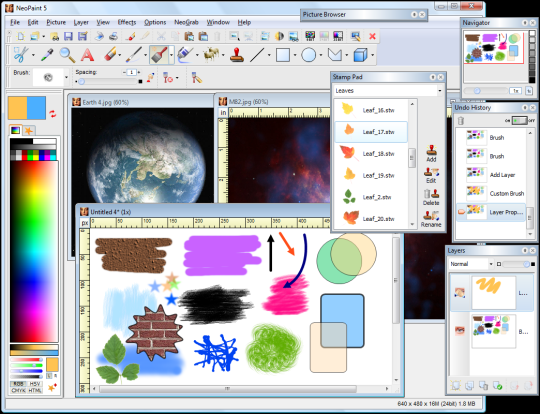The width and height of the screenshot is (540, 414).
Task: Select Custom Brush in Undo History
Action: click(491, 193)
